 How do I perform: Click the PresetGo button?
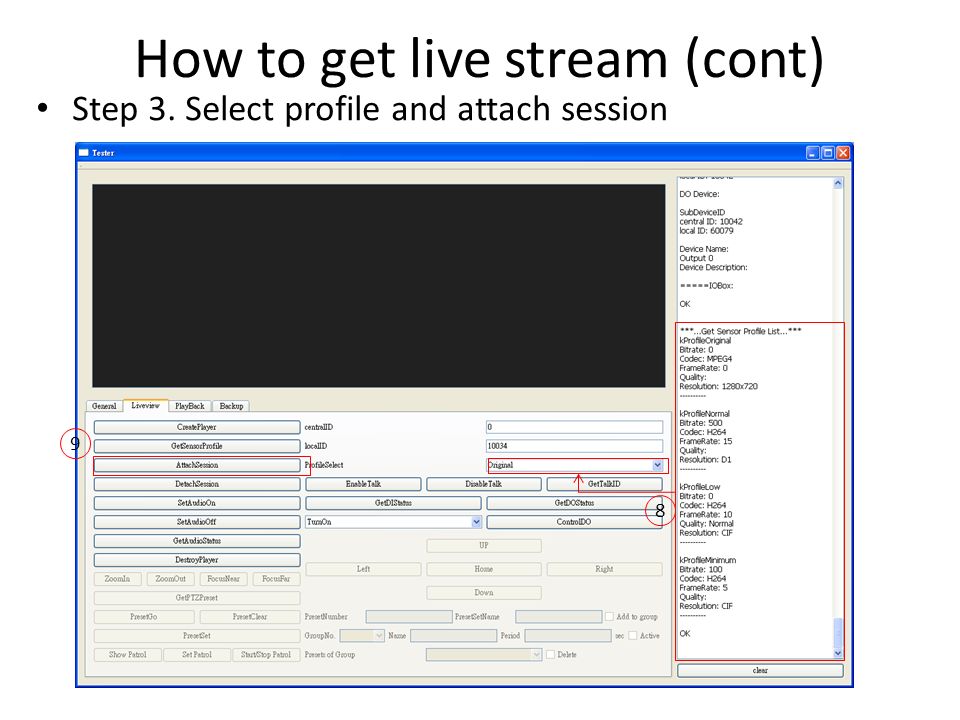144,617
